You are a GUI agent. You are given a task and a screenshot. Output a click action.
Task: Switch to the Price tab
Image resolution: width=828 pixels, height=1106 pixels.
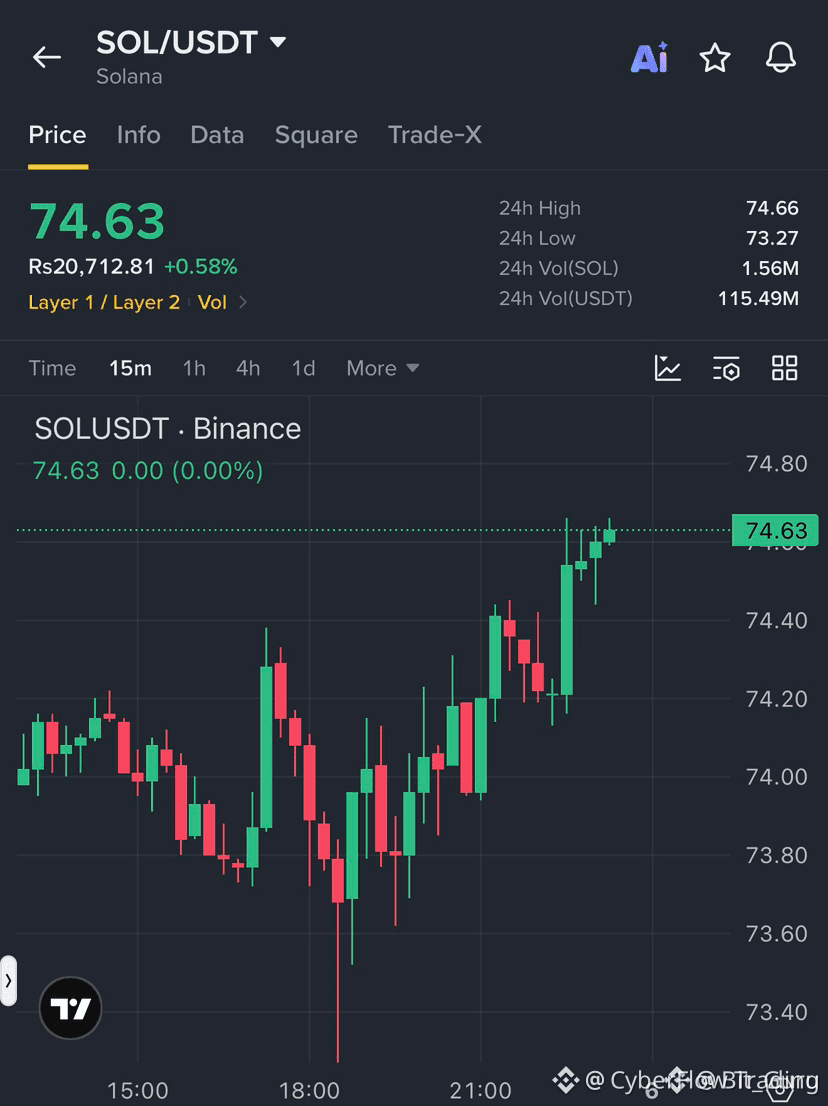pyautogui.click(x=57, y=135)
